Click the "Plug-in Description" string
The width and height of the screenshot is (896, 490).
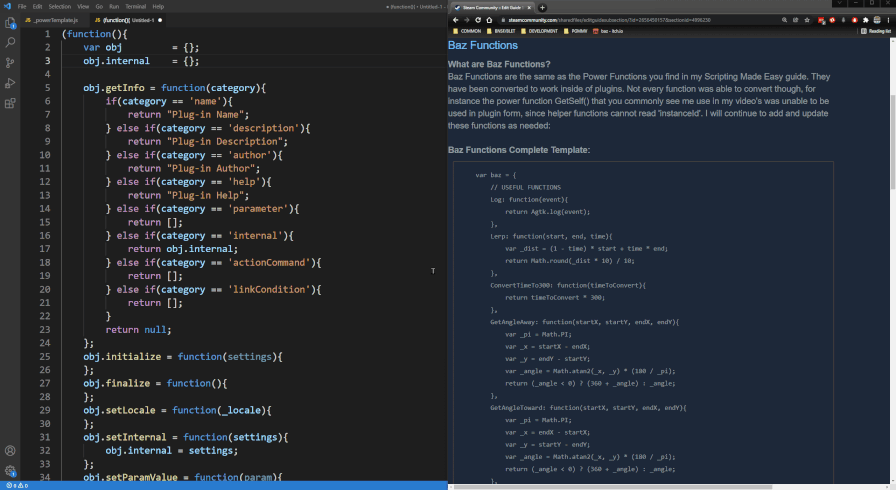click(x=225, y=142)
